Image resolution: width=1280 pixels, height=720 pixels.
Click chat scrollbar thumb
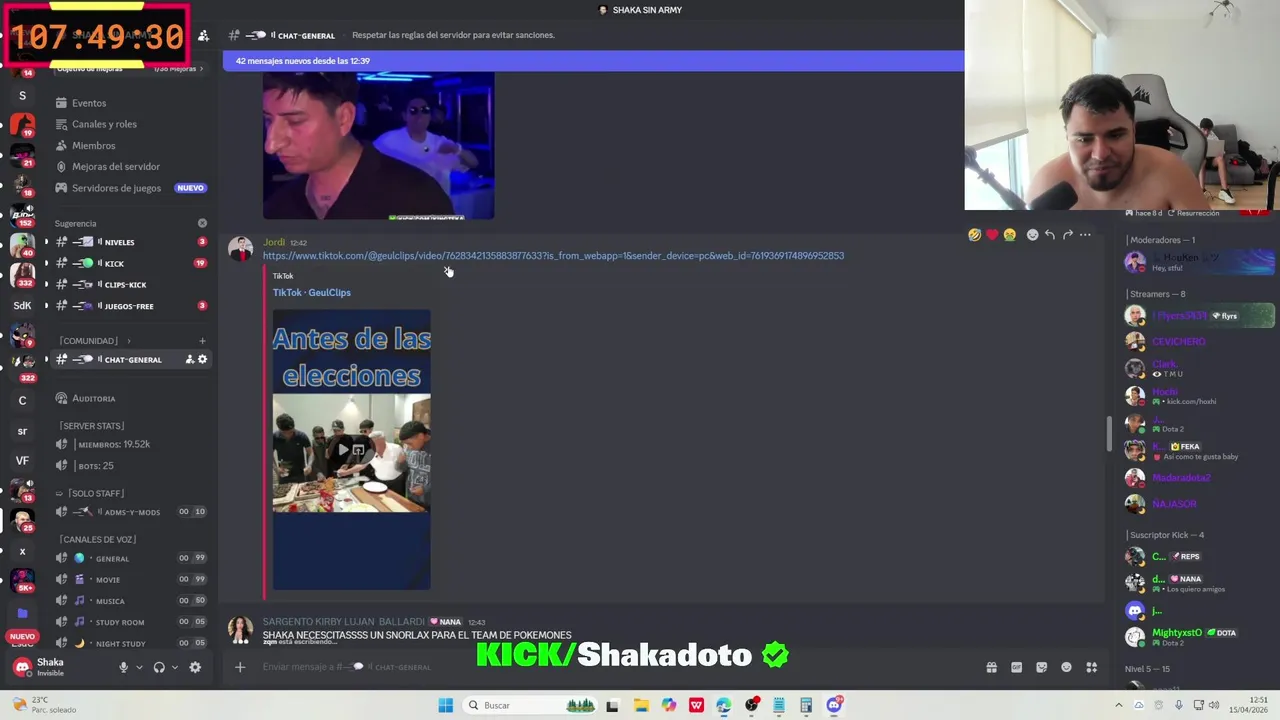[x=1108, y=433]
